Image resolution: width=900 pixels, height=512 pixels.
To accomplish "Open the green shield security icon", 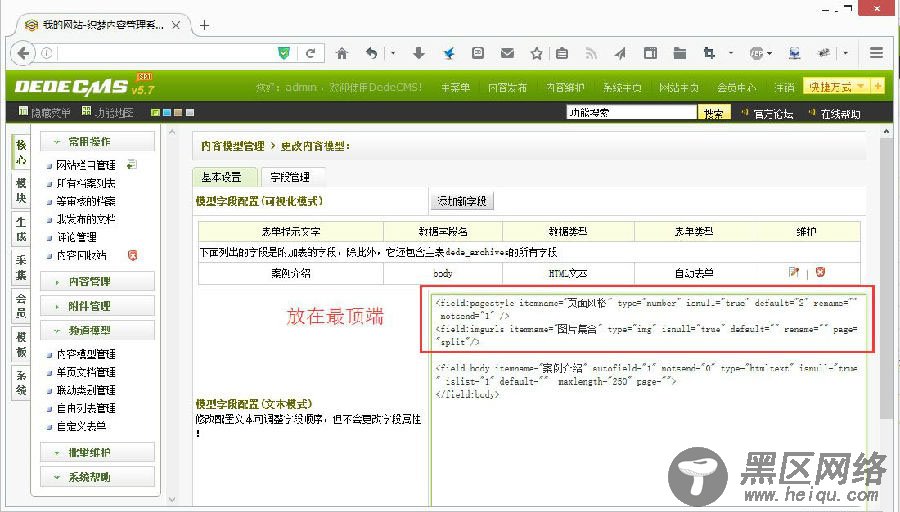I will coord(284,53).
